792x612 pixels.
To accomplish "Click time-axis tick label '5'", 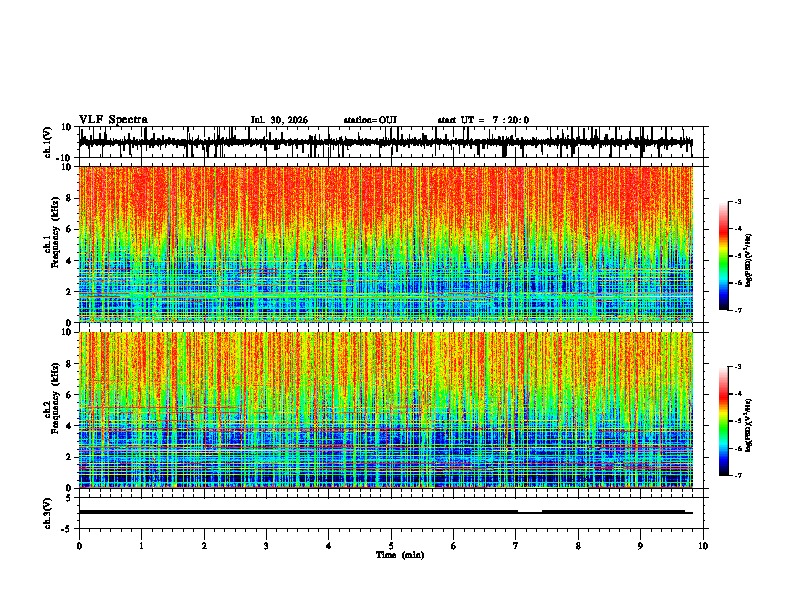I will click(x=391, y=546).
